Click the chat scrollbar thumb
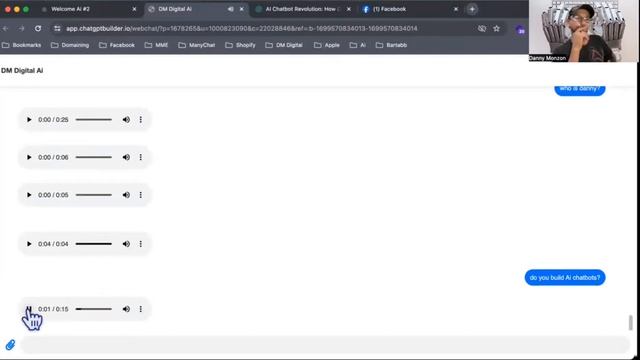 click(630, 322)
